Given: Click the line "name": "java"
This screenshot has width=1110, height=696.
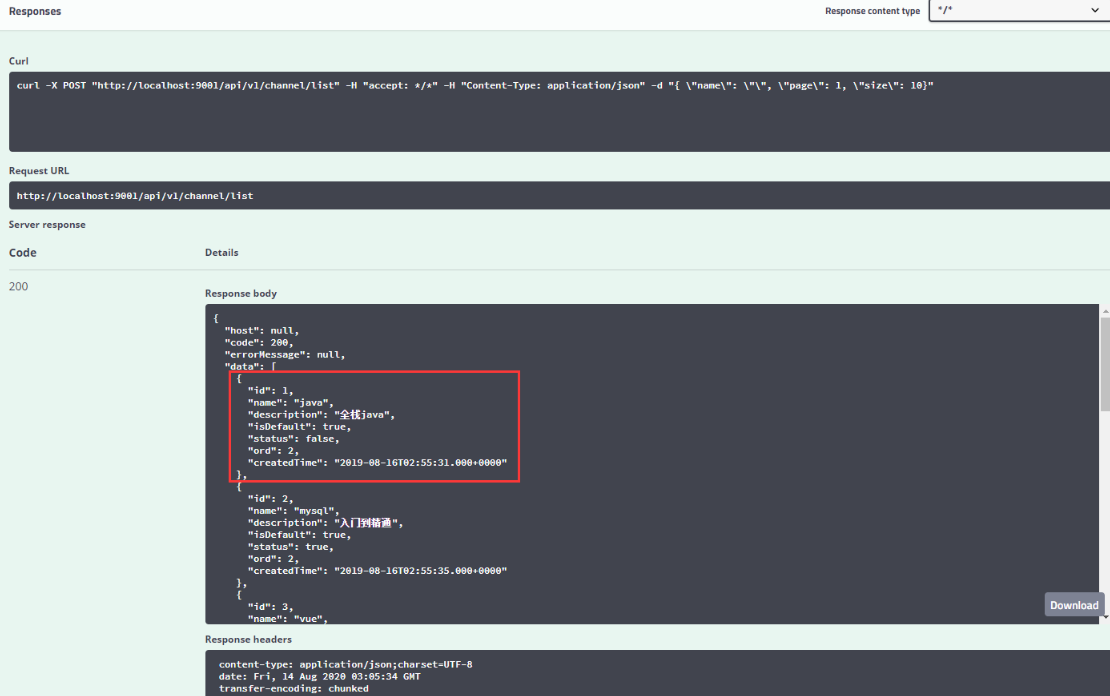Looking at the screenshot, I should tap(291, 403).
